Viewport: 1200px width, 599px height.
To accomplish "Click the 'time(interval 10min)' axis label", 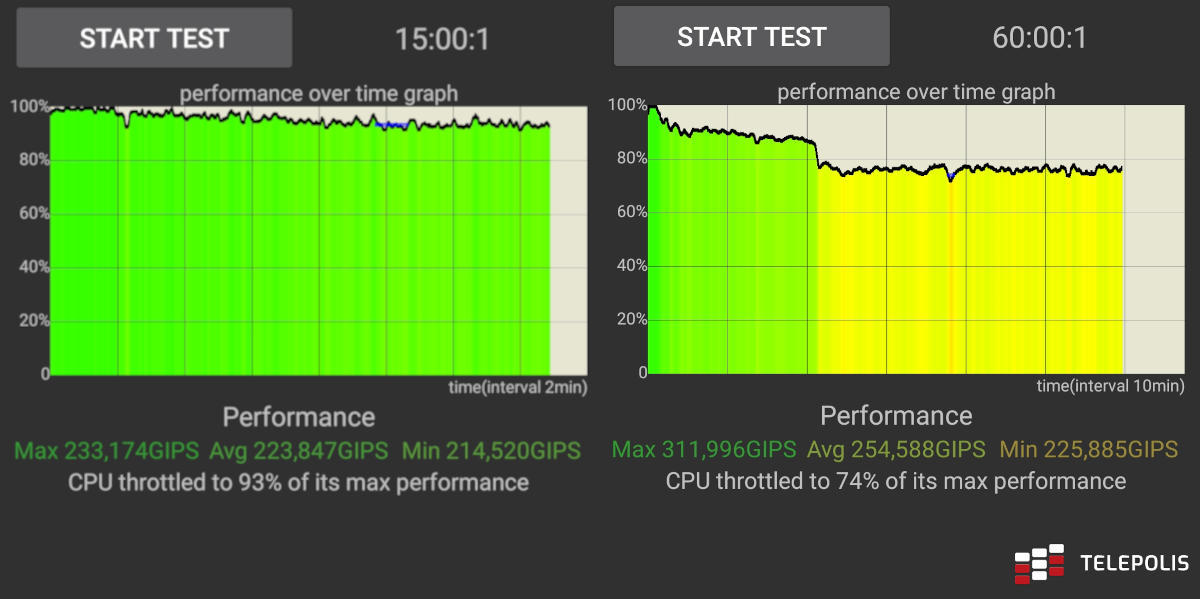I will coord(1110,386).
